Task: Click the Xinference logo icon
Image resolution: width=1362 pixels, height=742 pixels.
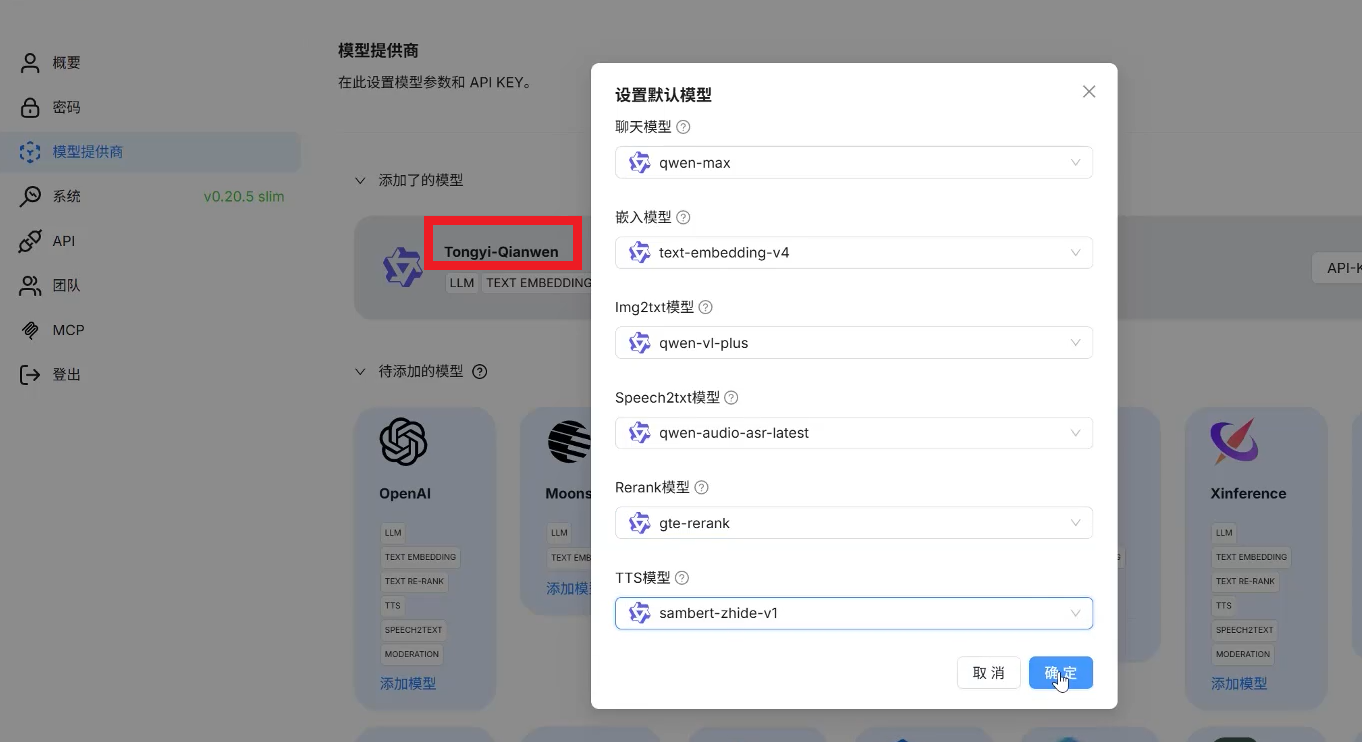Action: click(x=1234, y=442)
